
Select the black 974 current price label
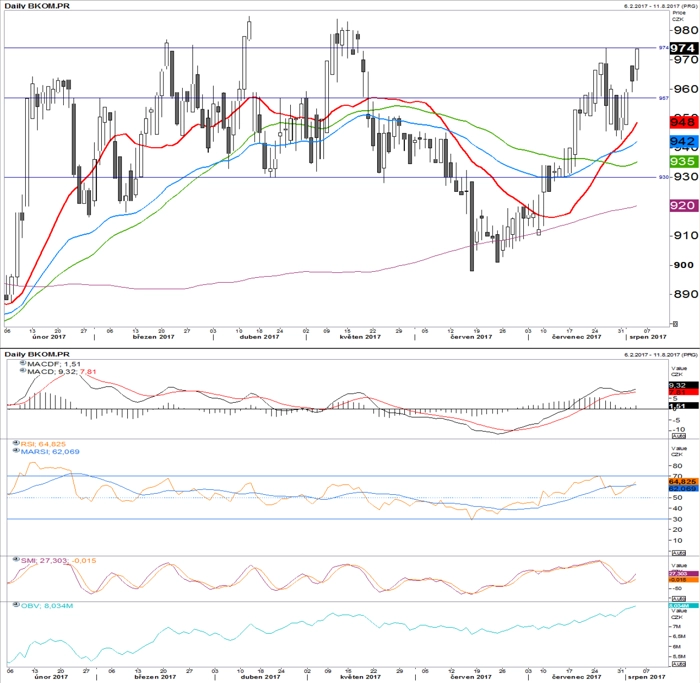683,48
